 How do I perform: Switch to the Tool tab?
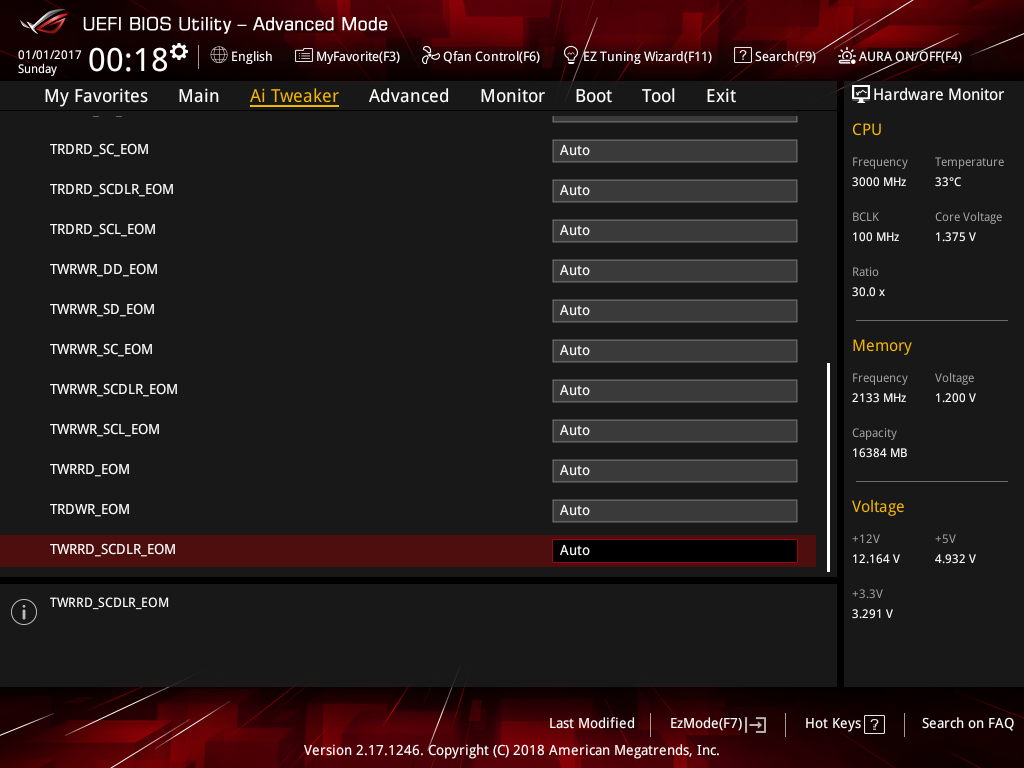pyautogui.click(x=658, y=96)
